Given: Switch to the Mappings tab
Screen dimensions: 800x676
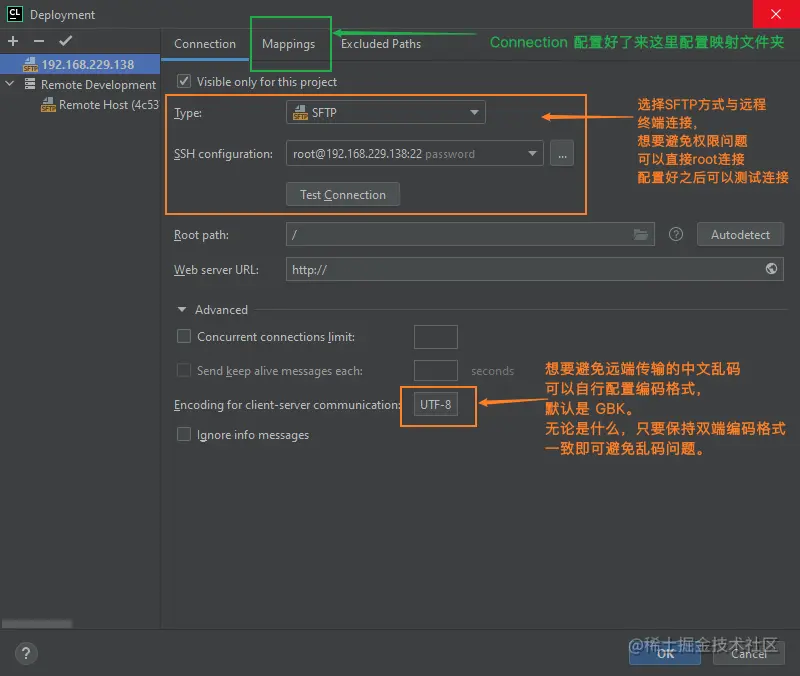Looking at the screenshot, I should 289,44.
